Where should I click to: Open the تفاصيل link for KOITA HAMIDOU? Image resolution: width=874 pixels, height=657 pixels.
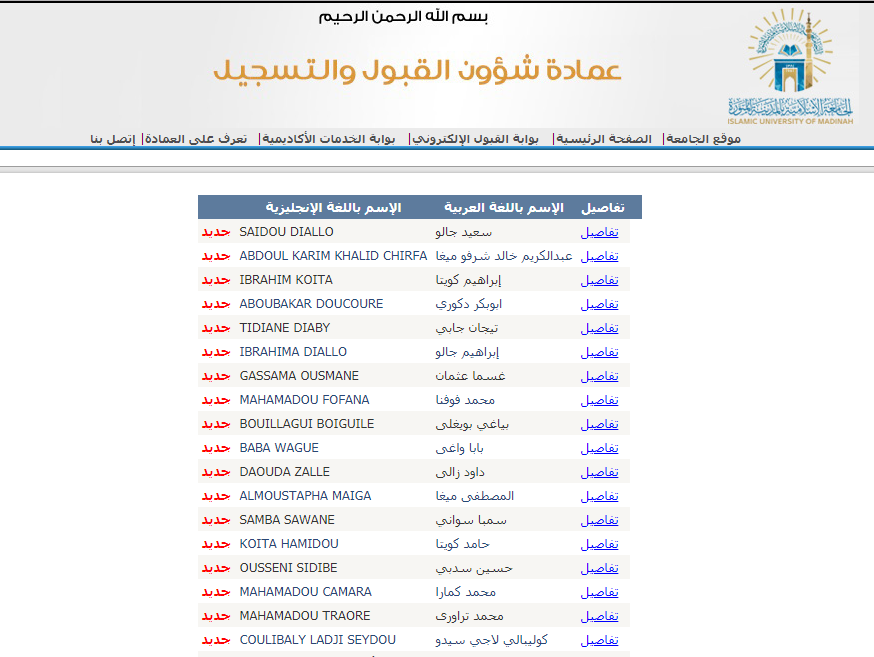(x=599, y=543)
